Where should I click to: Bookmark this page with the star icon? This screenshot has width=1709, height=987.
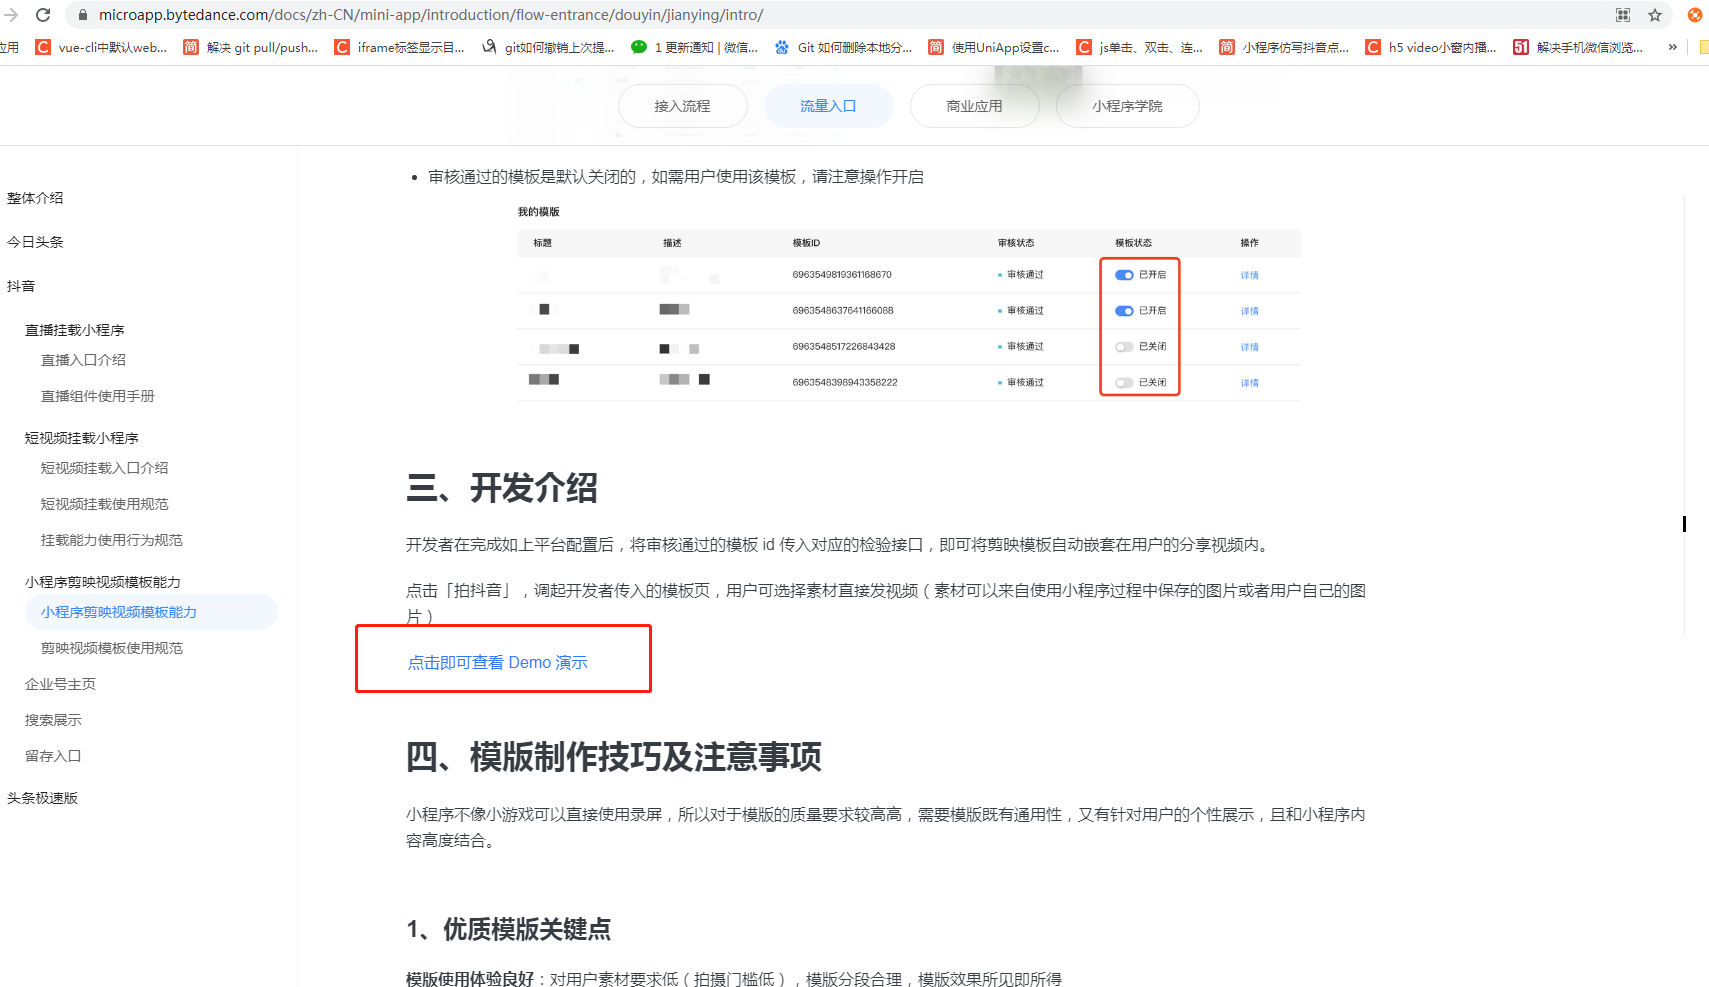[x=1655, y=15]
